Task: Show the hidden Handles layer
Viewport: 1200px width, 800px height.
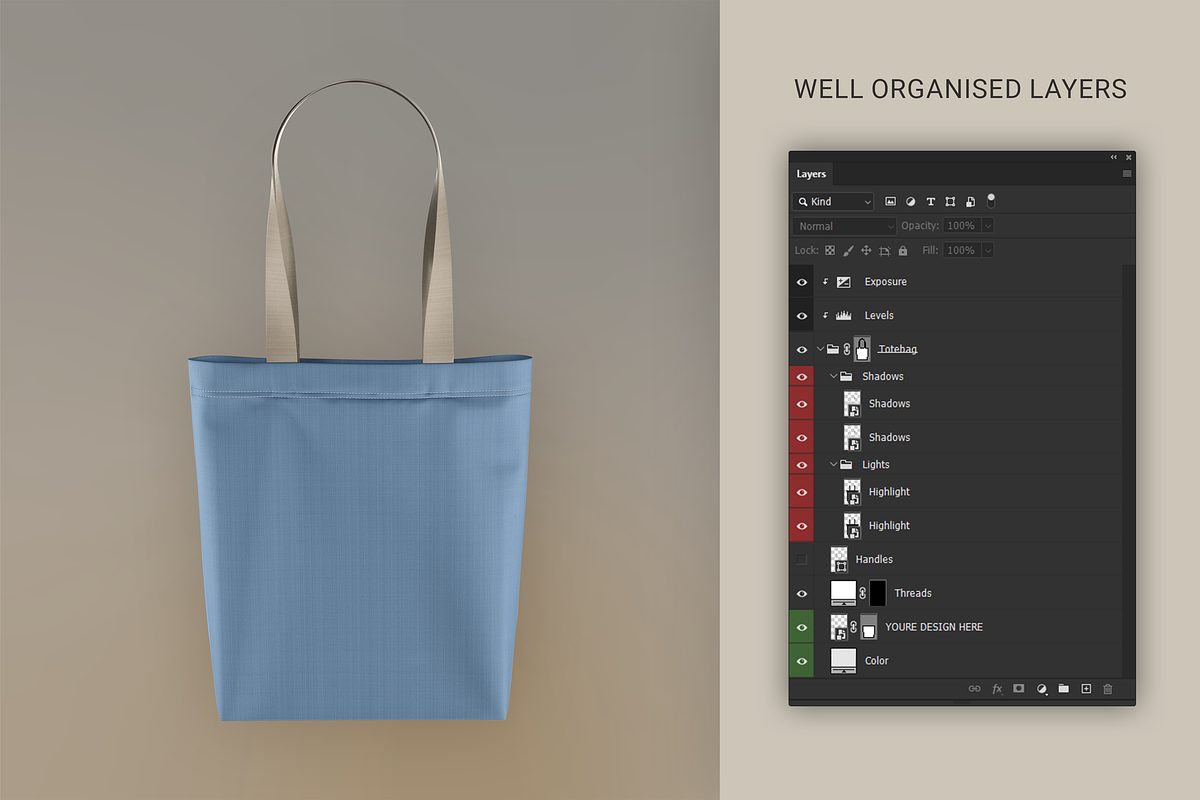Action: 801,559
